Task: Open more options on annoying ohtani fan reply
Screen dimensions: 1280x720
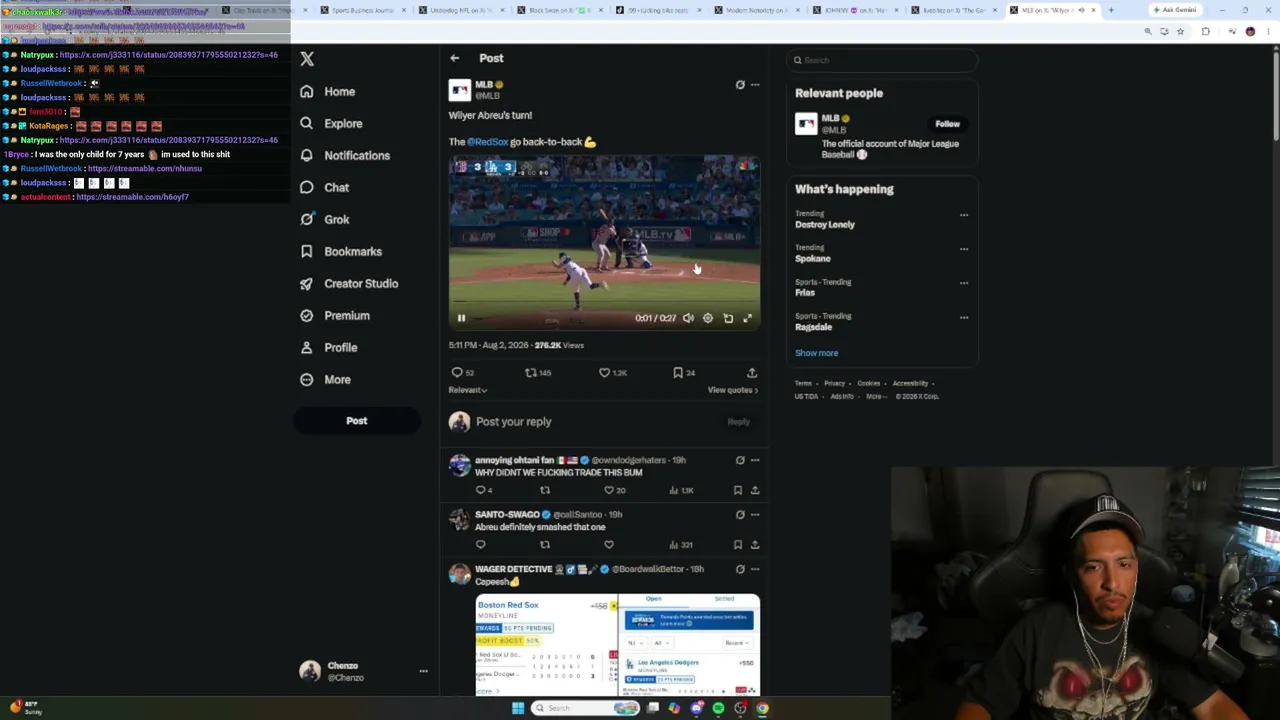Action: tap(755, 460)
